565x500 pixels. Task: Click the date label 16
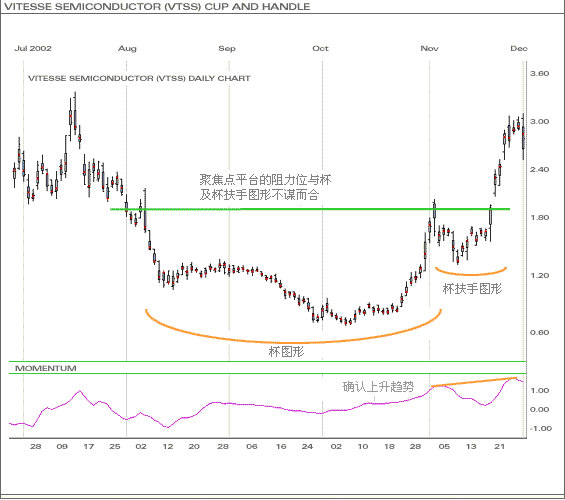point(281,447)
